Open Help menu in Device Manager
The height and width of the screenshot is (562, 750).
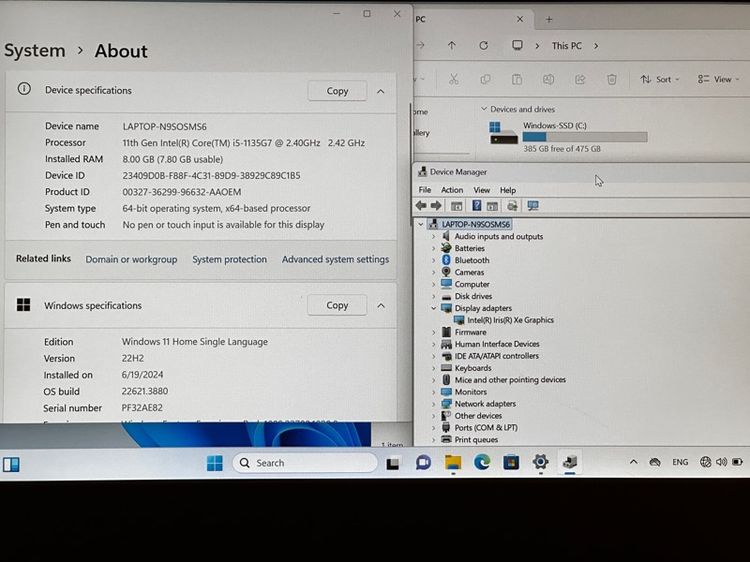(507, 190)
